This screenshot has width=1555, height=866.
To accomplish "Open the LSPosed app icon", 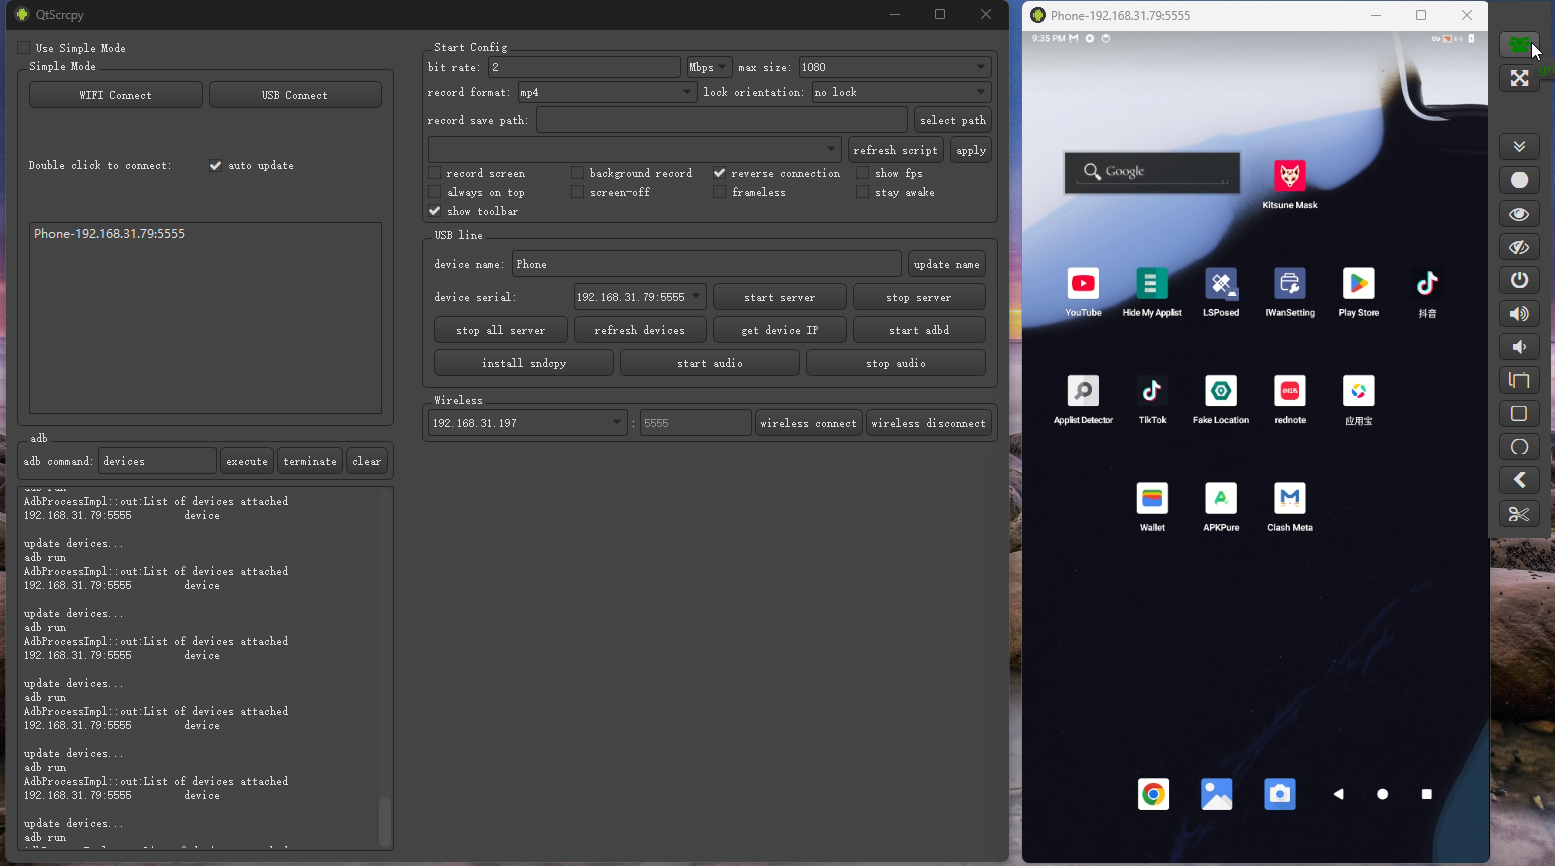I will tap(1221, 284).
